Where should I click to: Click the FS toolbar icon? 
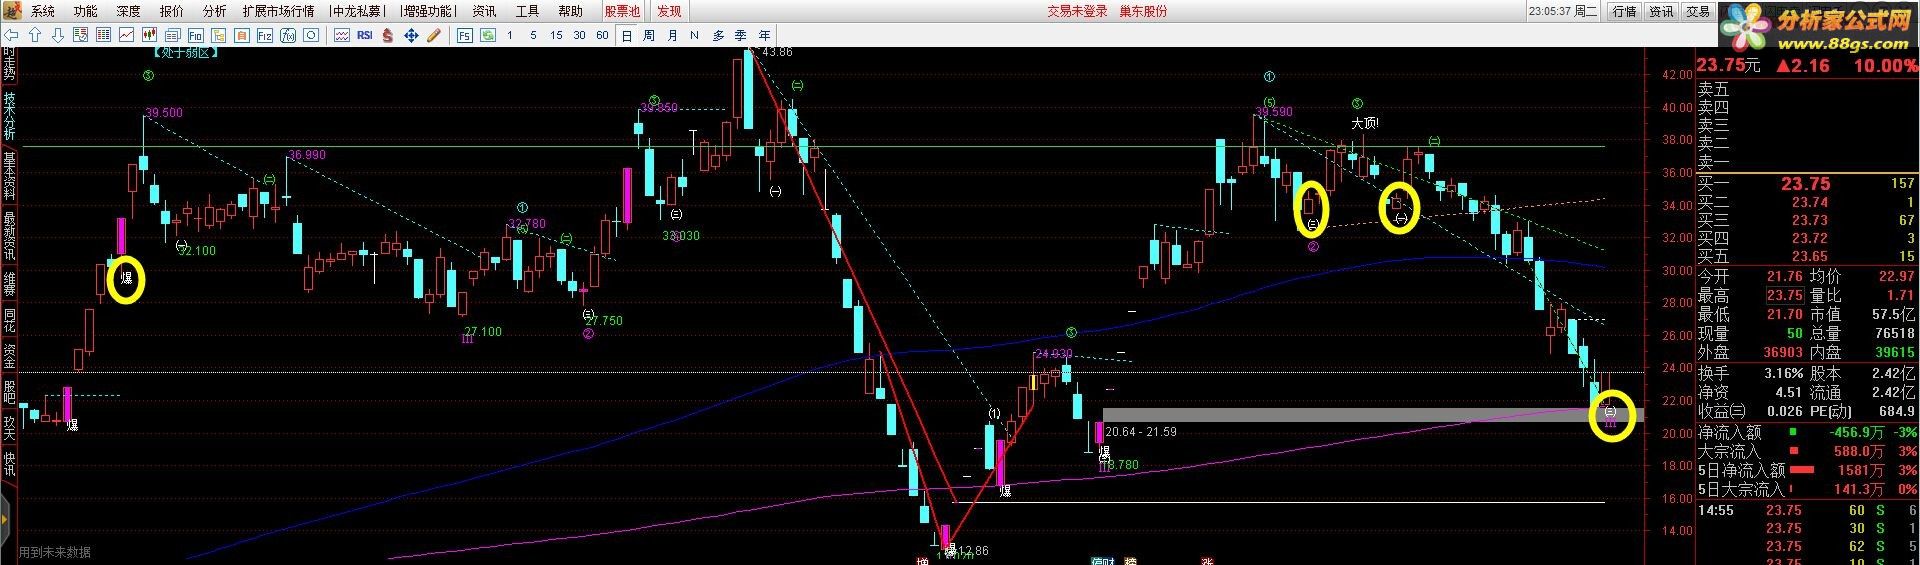point(464,35)
